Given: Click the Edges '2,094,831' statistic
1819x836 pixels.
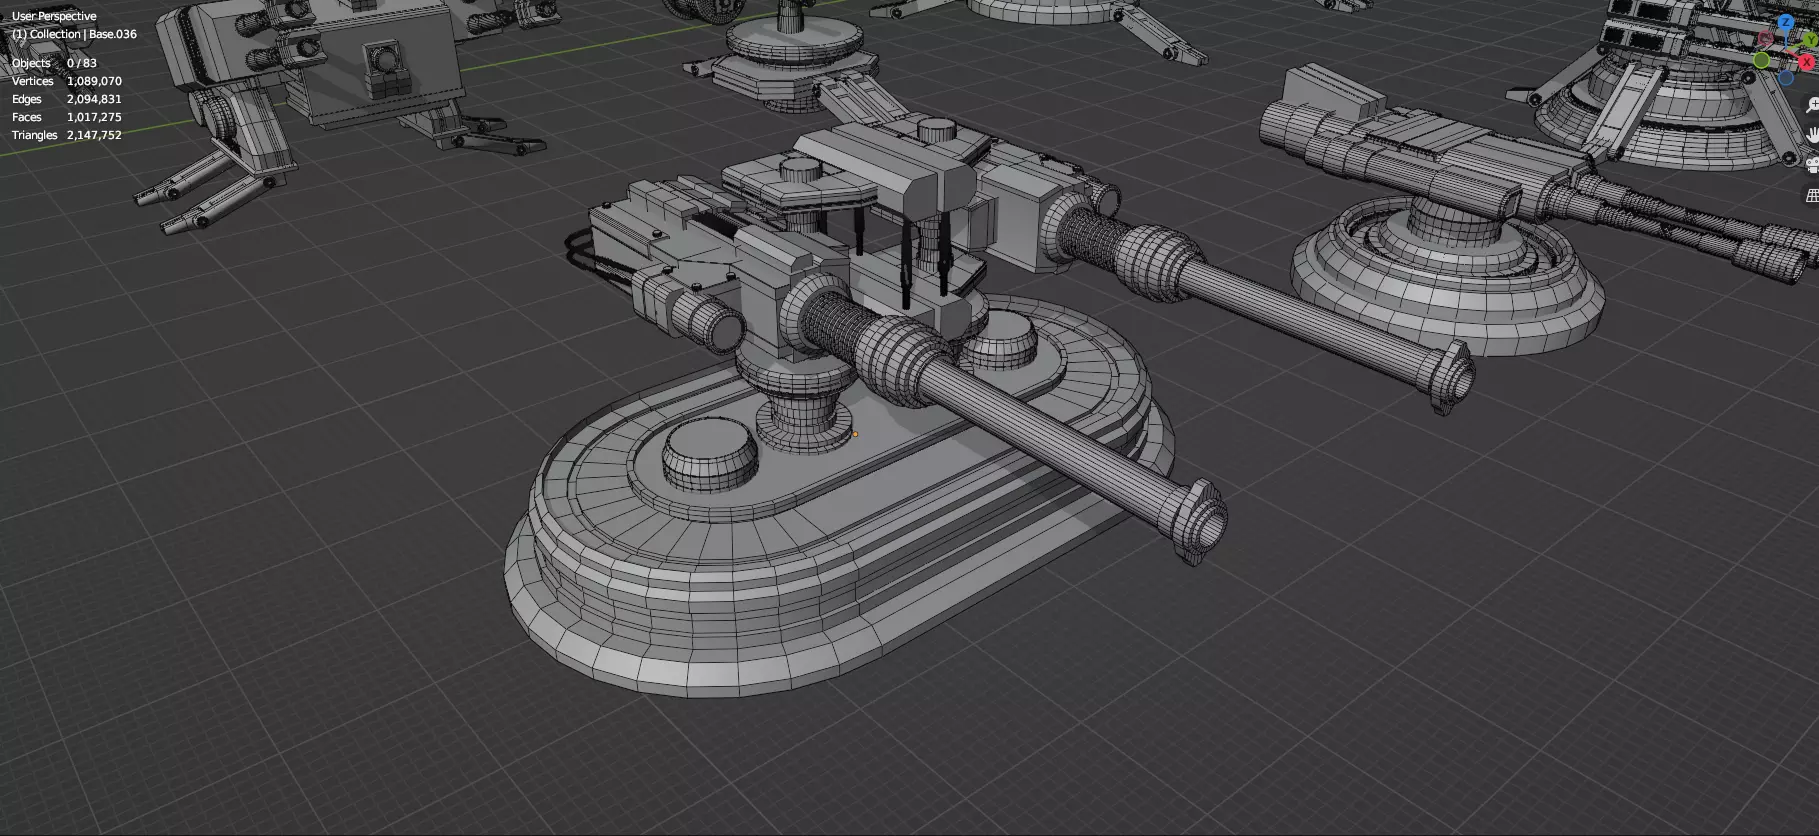Looking at the screenshot, I should (94, 99).
